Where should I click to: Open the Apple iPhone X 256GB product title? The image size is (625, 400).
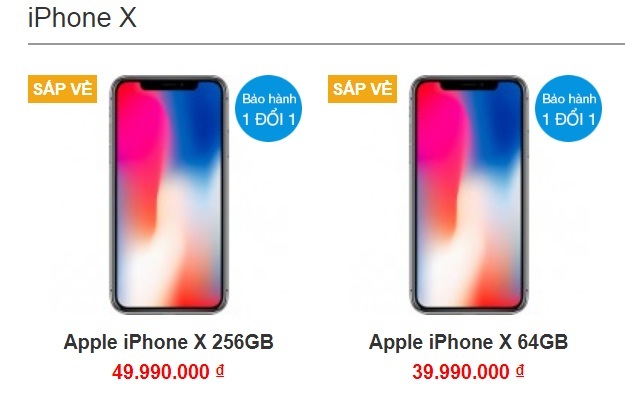click(169, 342)
